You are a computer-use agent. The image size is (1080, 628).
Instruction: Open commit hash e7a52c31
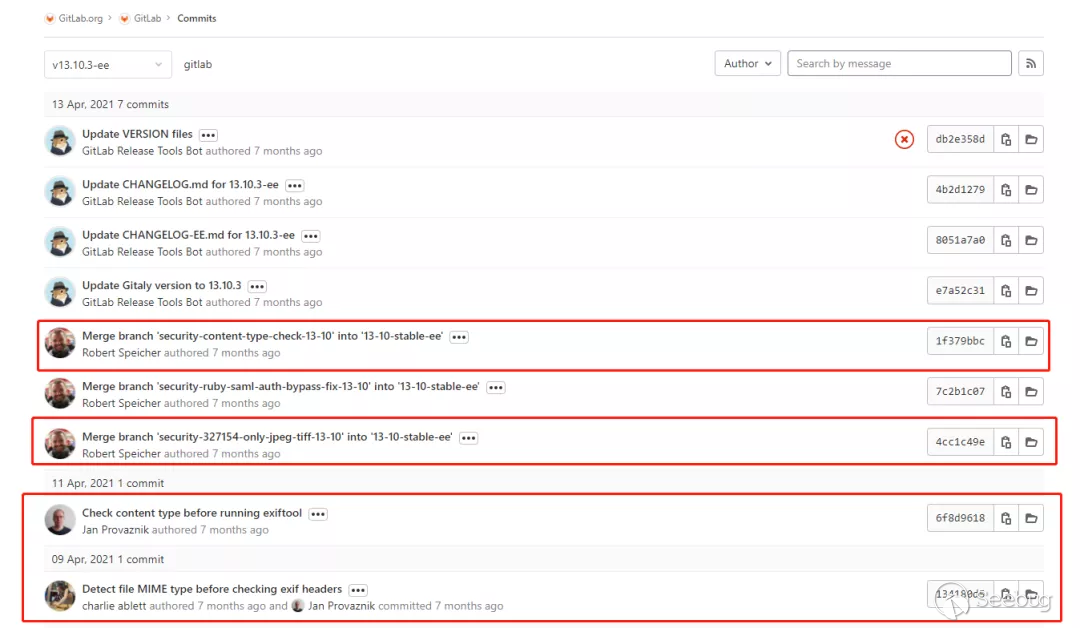pyautogui.click(x=960, y=291)
